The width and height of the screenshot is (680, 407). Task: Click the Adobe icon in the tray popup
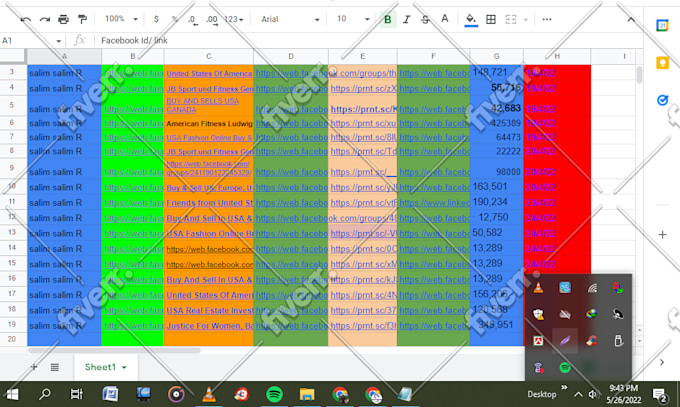click(x=538, y=341)
